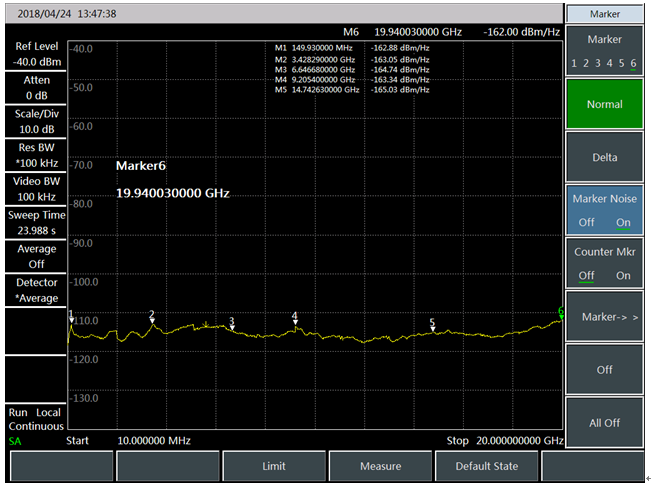
Task: Click marker 5 triangle on the trace
Action: click(433, 329)
